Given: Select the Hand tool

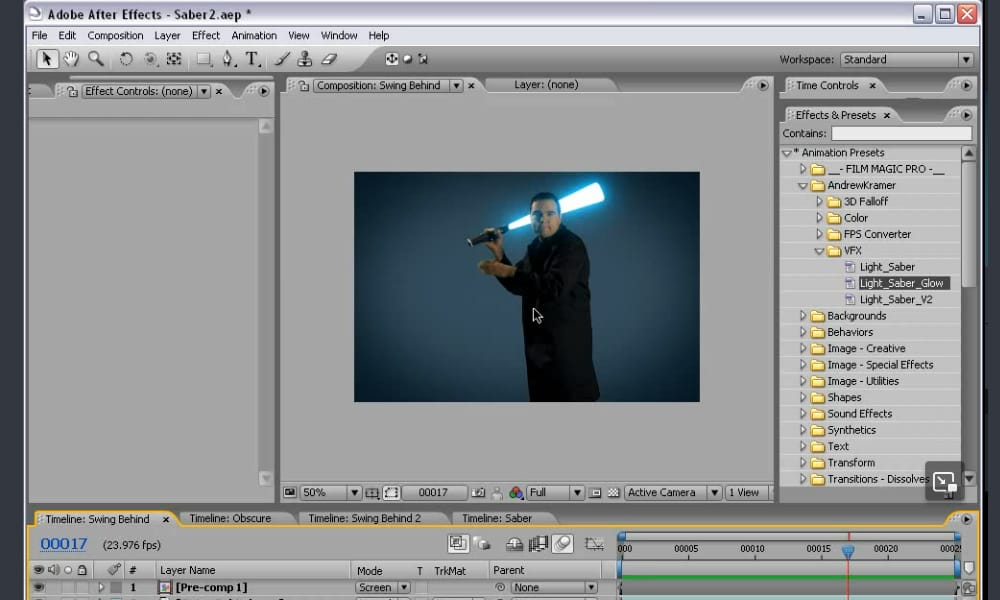Looking at the screenshot, I should (70, 59).
